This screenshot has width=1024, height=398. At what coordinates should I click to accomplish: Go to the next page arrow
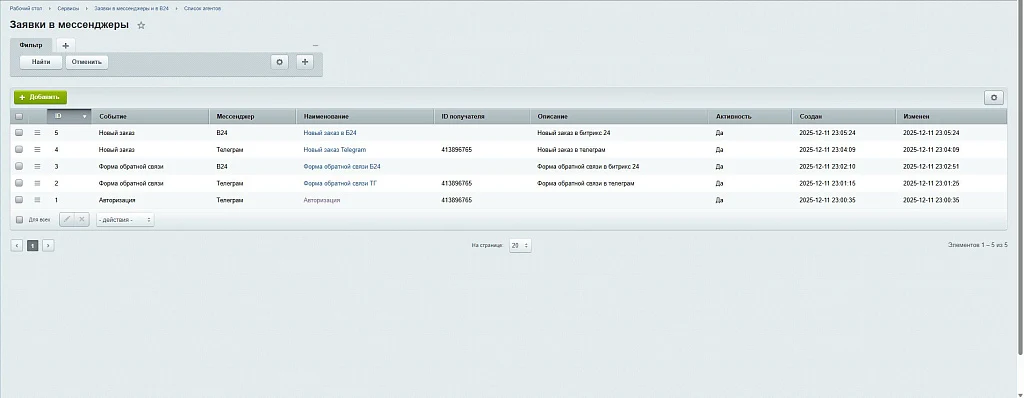pyautogui.click(x=48, y=246)
